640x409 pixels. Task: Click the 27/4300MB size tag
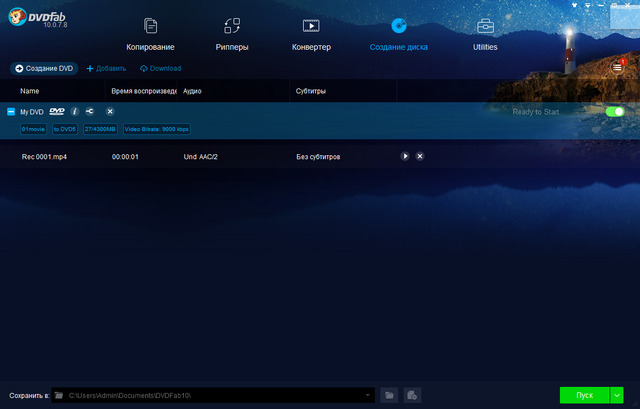pos(100,129)
